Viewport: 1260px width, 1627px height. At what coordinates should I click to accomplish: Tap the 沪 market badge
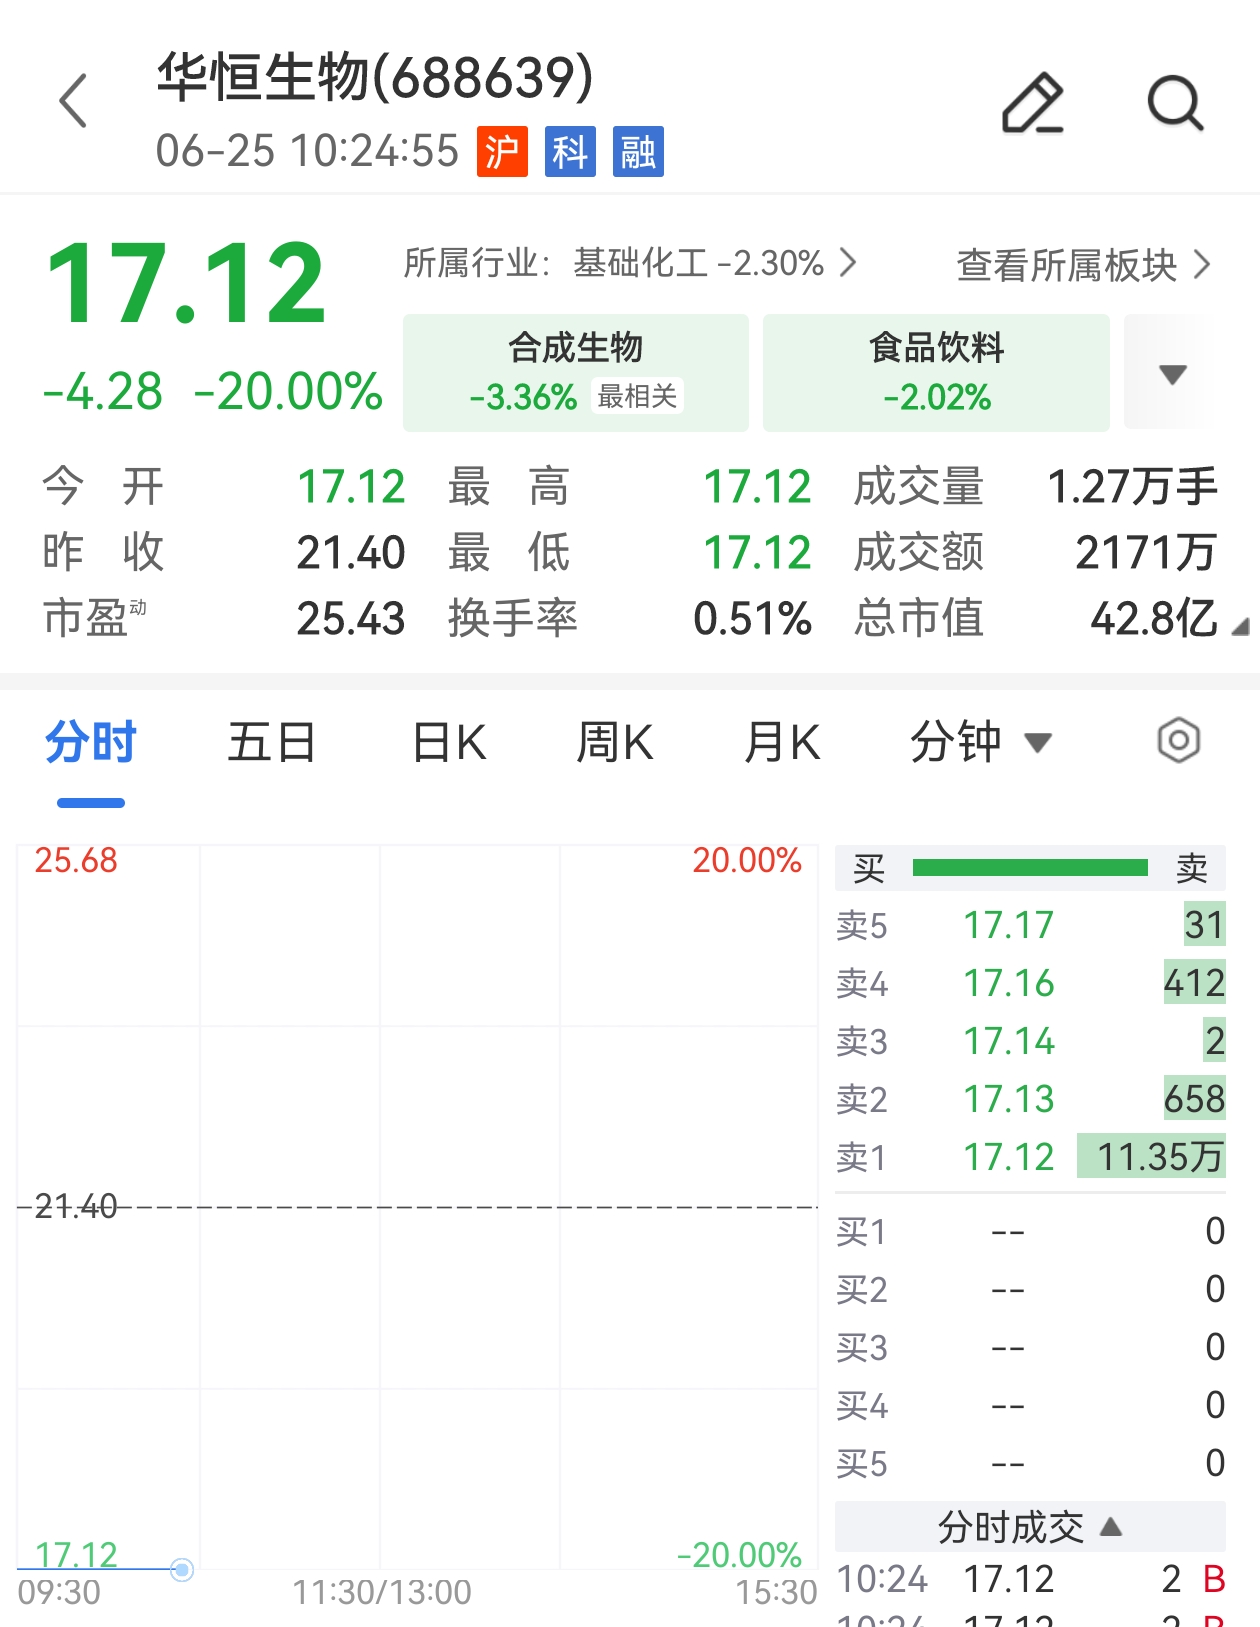502,152
